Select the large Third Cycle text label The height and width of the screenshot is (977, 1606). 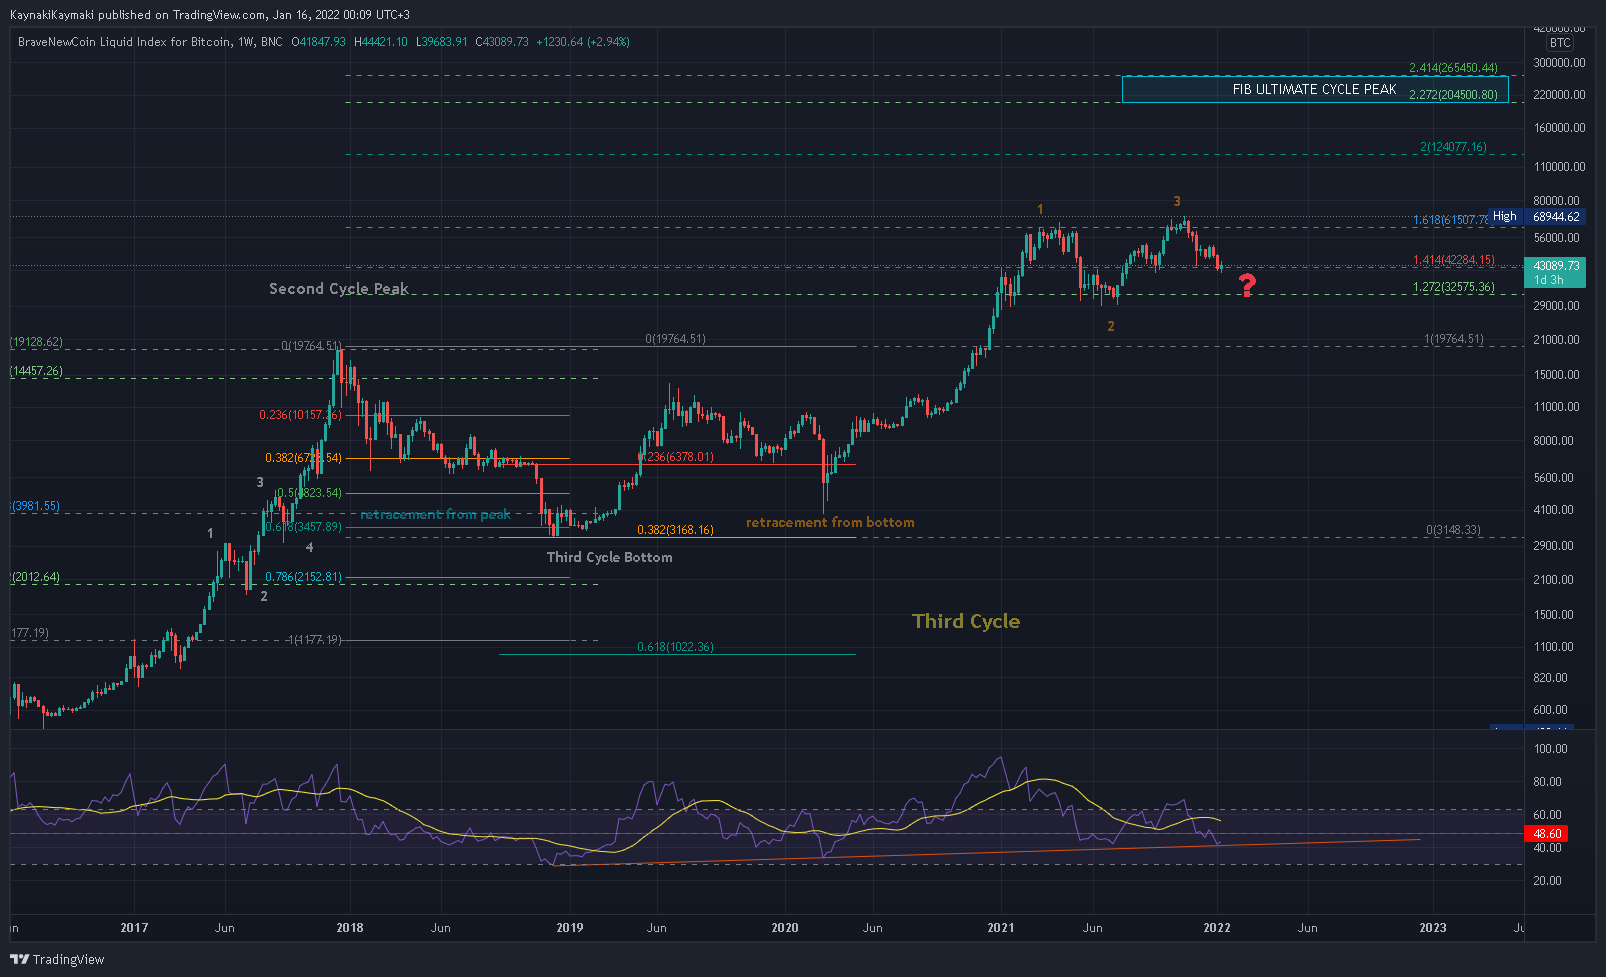pos(966,621)
